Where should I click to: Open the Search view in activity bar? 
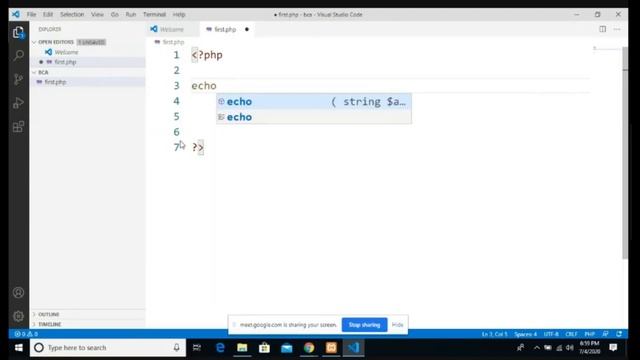18,56
